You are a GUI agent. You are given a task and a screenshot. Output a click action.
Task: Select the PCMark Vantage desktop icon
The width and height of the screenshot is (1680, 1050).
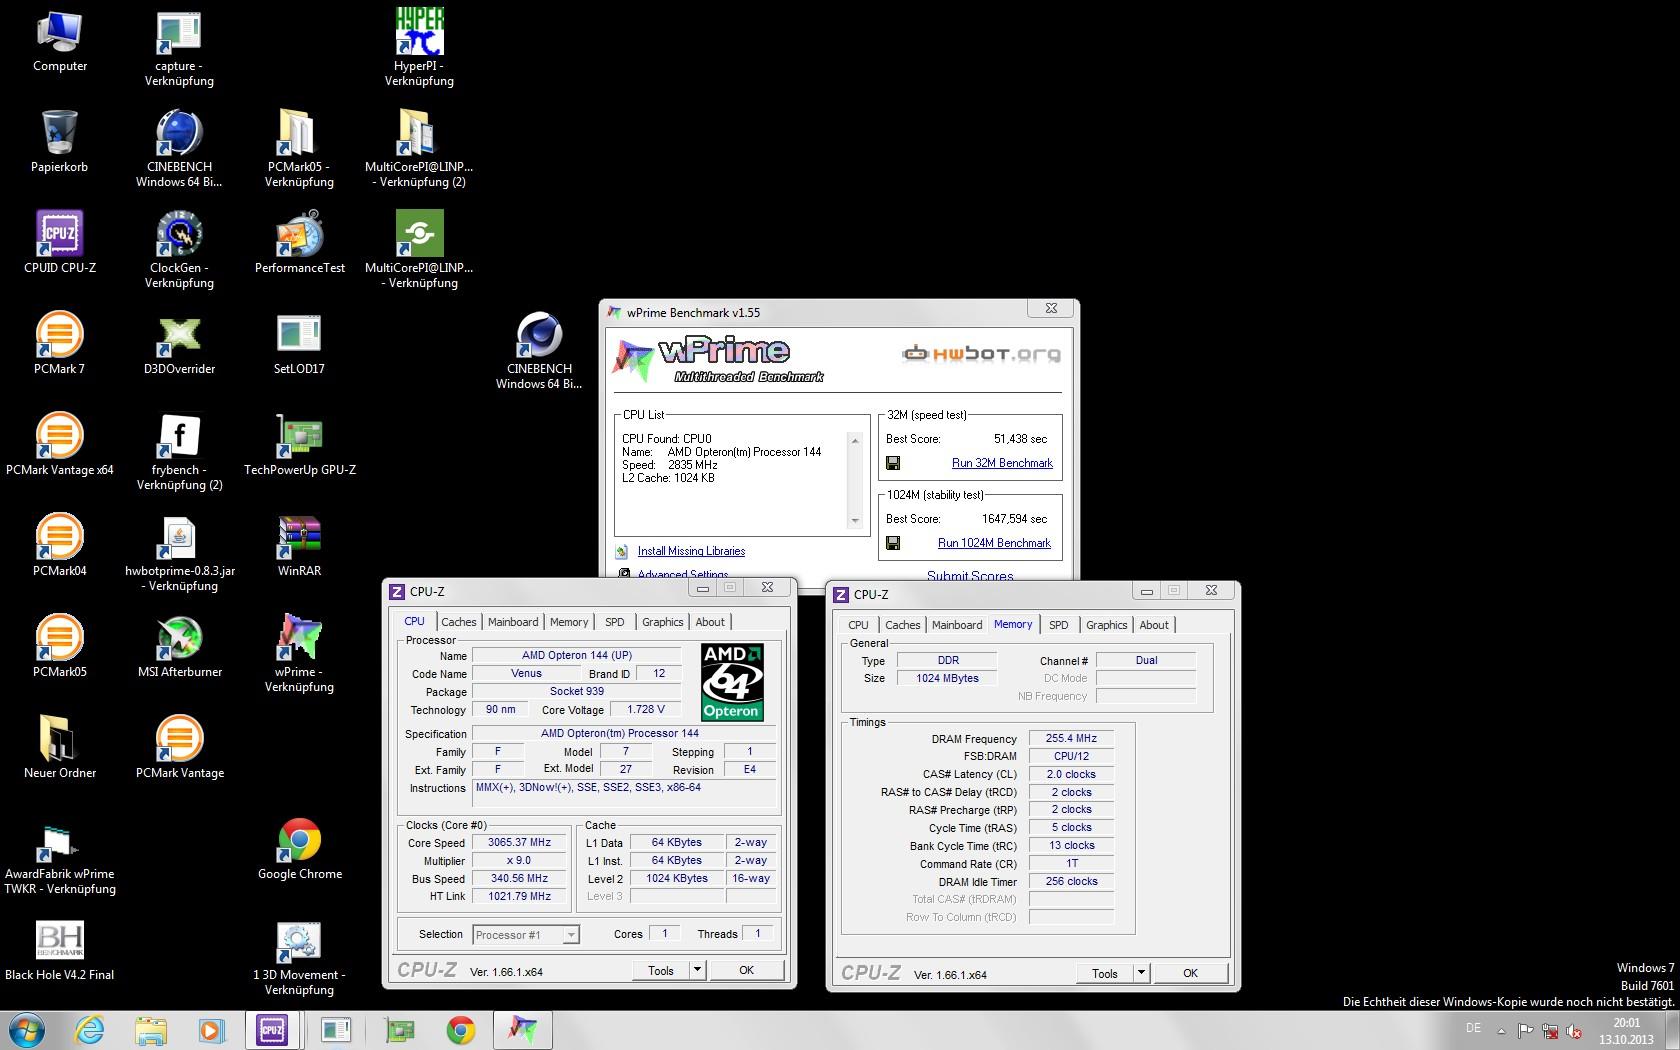[x=180, y=748]
